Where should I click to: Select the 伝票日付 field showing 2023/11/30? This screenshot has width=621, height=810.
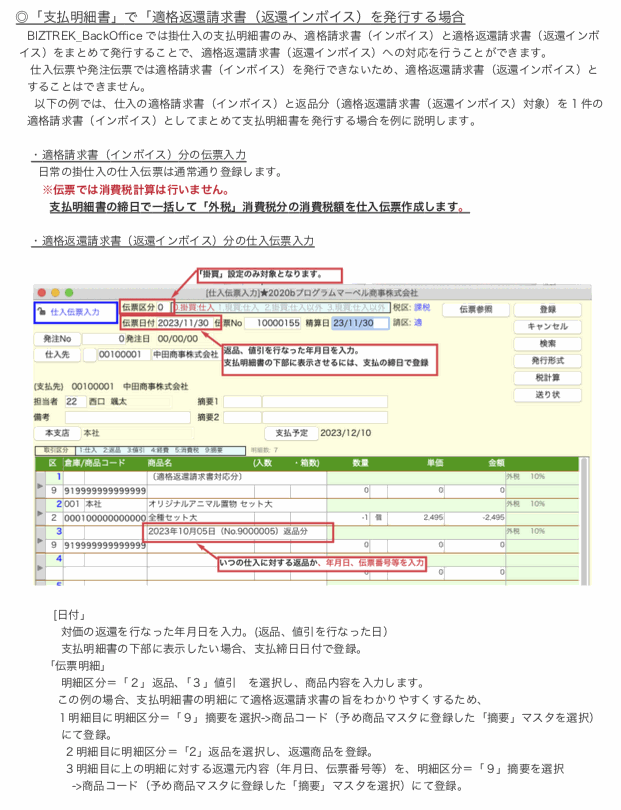coord(183,323)
